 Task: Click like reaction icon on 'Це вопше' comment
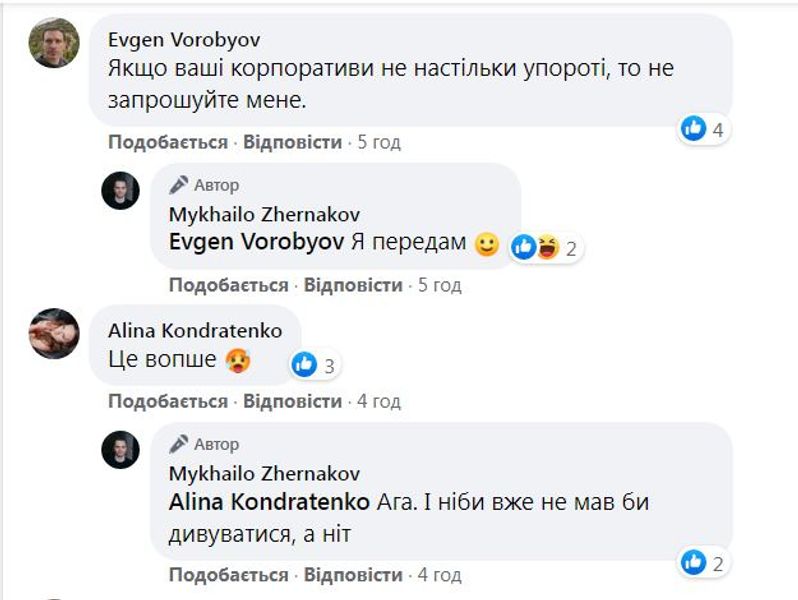(x=305, y=365)
